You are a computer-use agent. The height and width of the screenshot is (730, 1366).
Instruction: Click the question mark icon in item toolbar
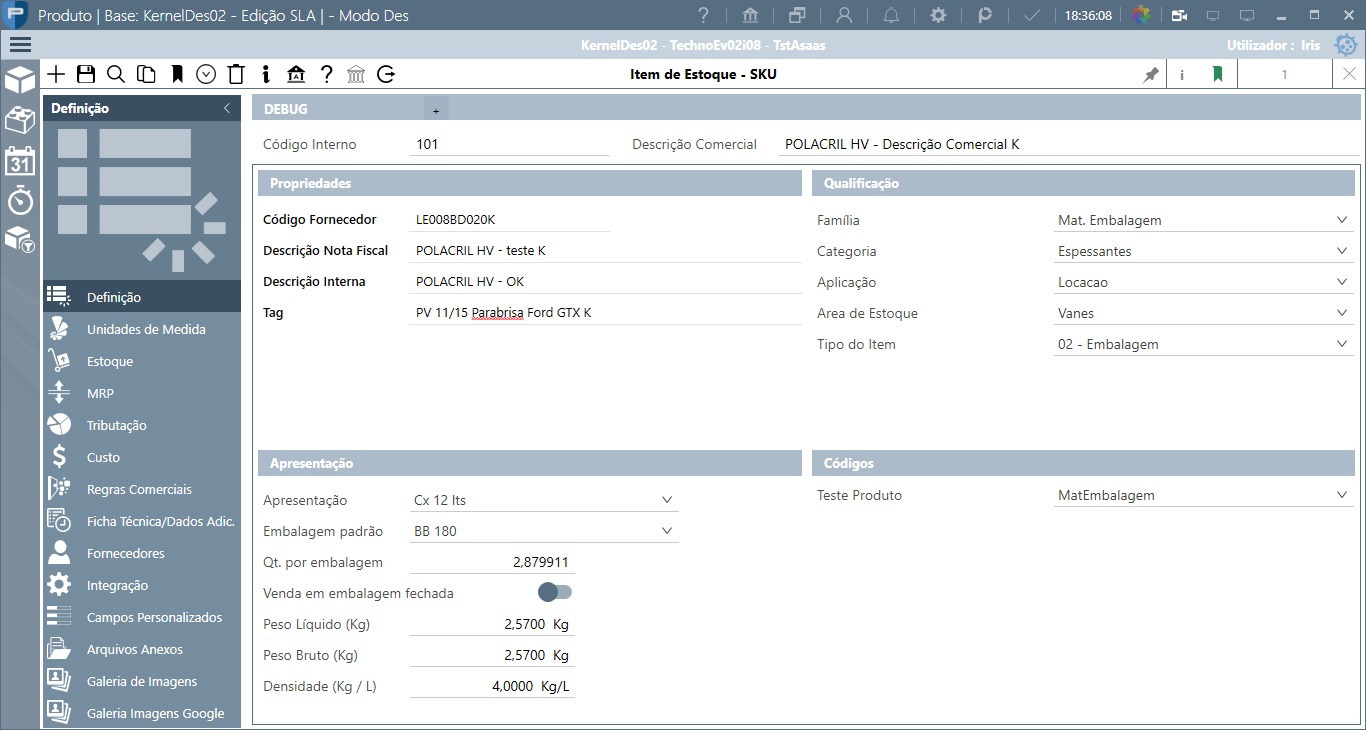(326, 74)
